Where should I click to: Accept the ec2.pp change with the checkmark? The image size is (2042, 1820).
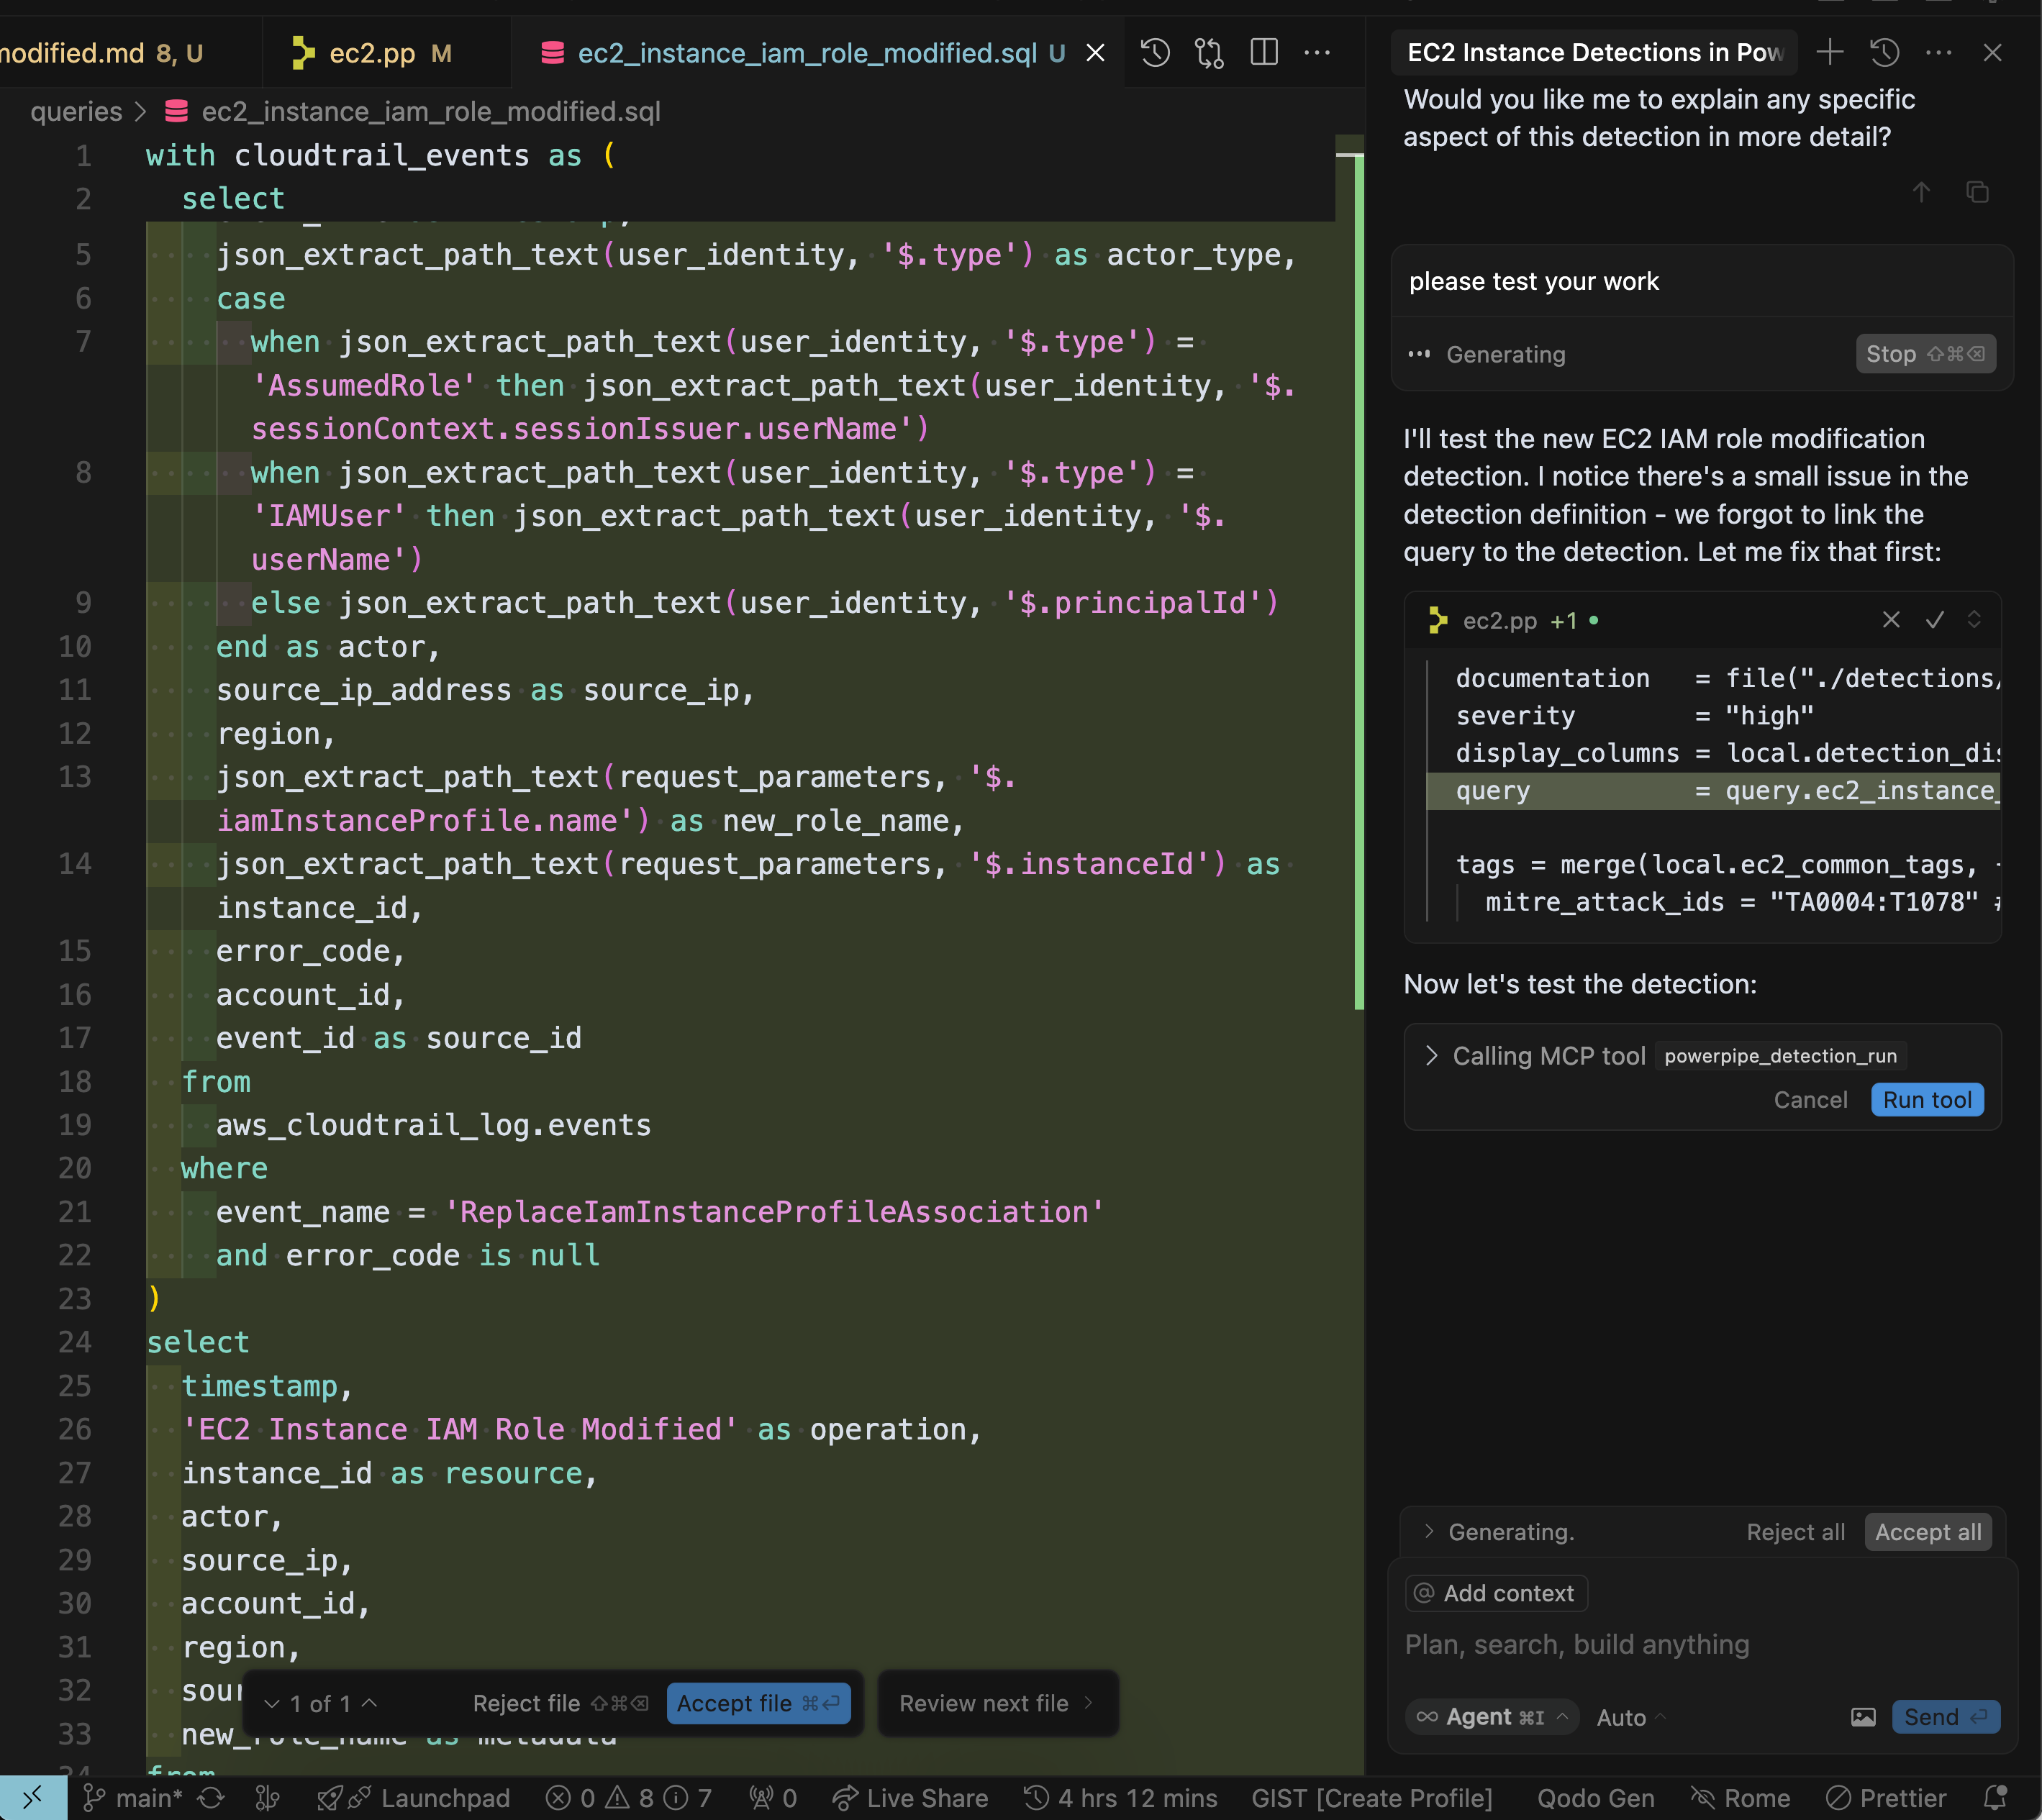click(1934, 620)
